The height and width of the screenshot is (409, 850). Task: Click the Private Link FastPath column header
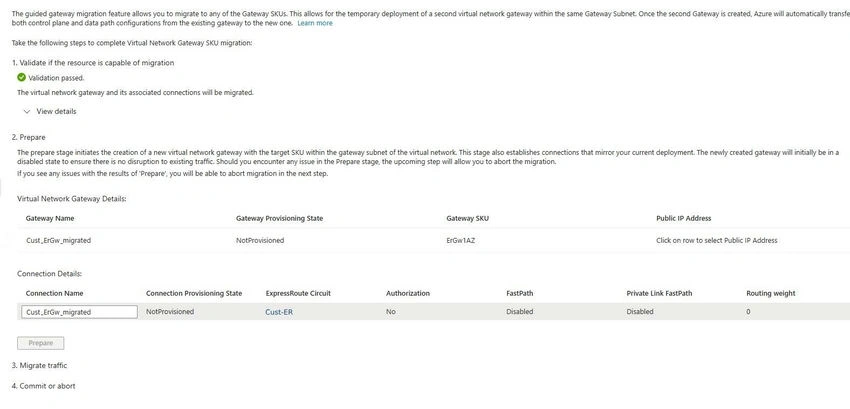click(x=659, y=293)
